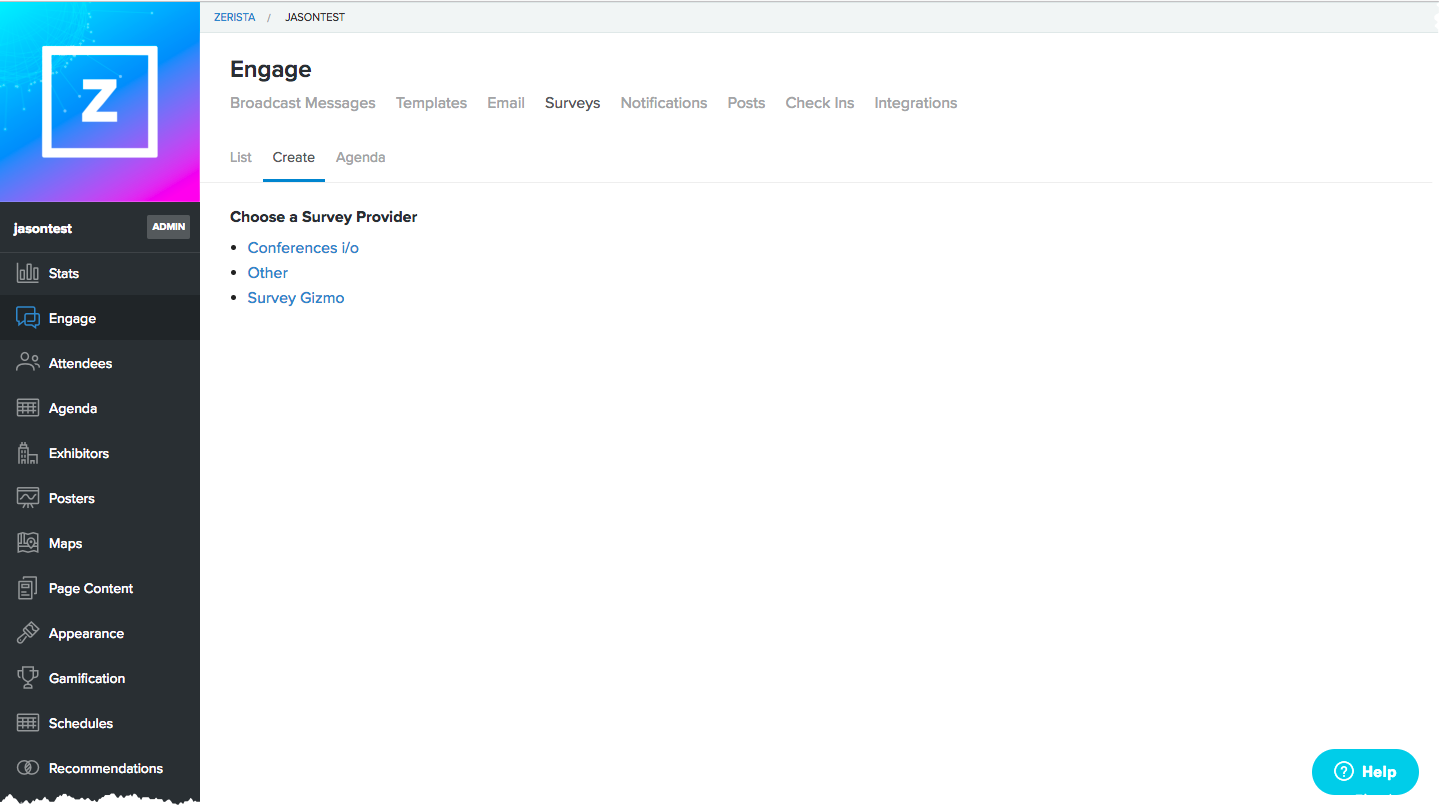Switch to the Broadcast Messages tab

(x=303, y=103)
